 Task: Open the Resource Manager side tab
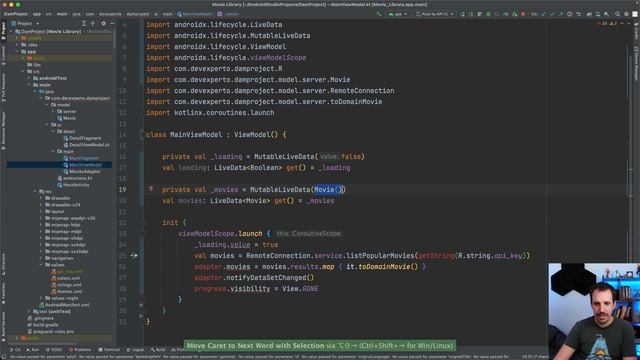tap(3, 131)
